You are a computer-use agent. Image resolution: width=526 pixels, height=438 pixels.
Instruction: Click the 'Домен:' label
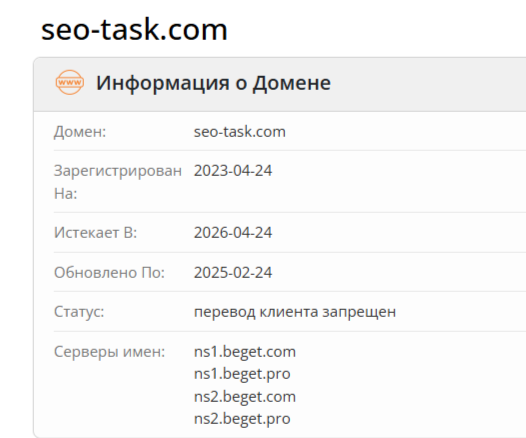(80, 131)
